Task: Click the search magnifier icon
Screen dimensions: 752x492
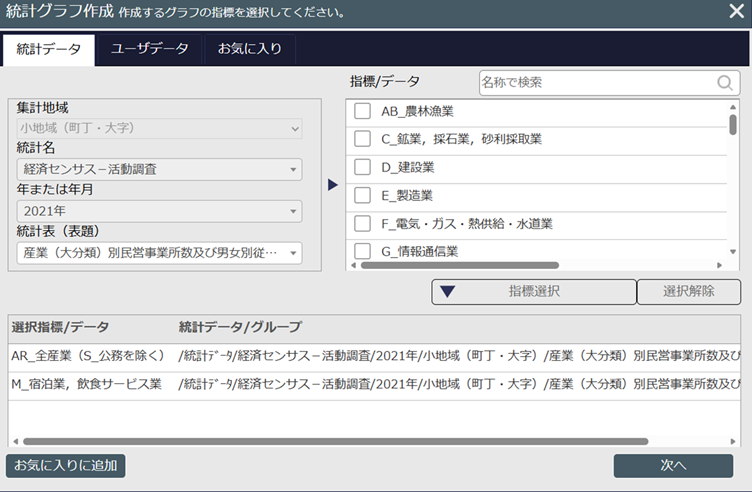Action: click(724, 82)
